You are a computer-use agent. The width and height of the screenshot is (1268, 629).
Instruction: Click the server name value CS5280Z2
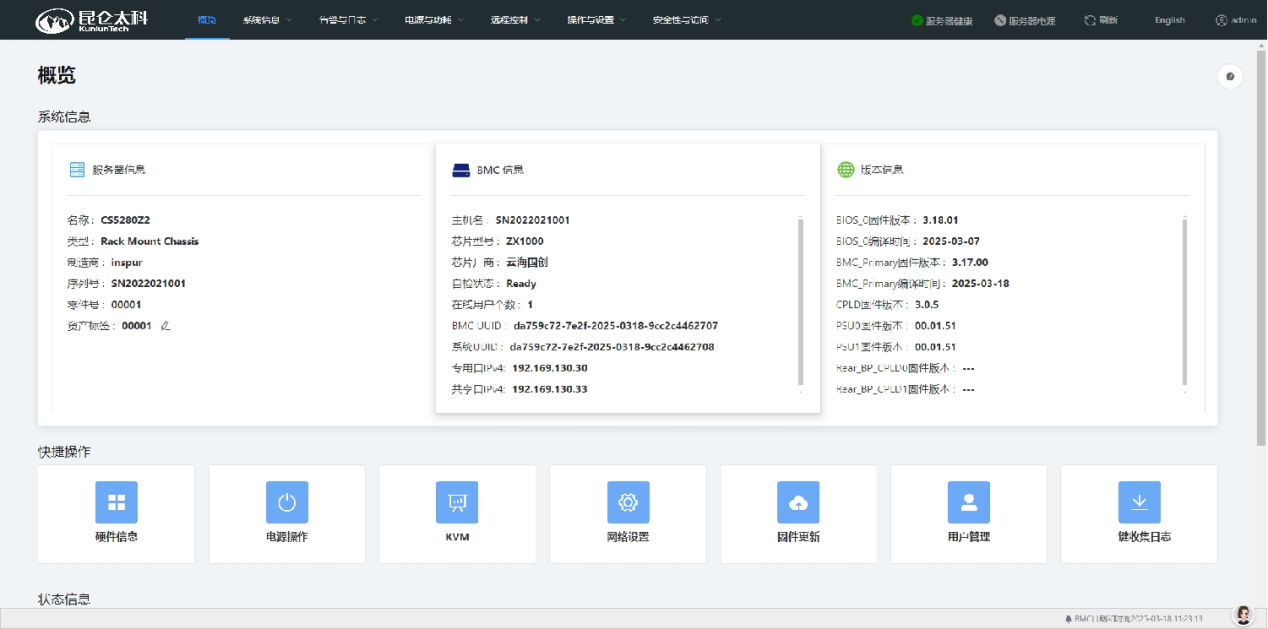pyautogui.click(x=125, y=220)
